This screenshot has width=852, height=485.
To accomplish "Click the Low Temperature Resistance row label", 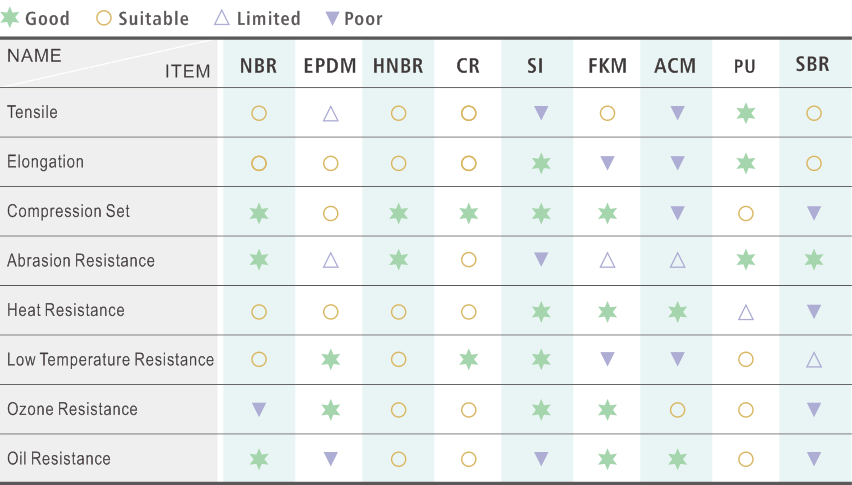I will pos(110,360).
